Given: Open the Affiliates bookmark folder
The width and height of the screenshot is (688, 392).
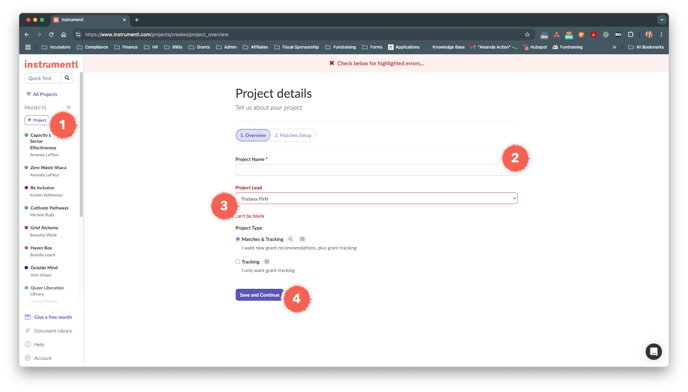Looking at the screenshot, I should tap(255, 47).
